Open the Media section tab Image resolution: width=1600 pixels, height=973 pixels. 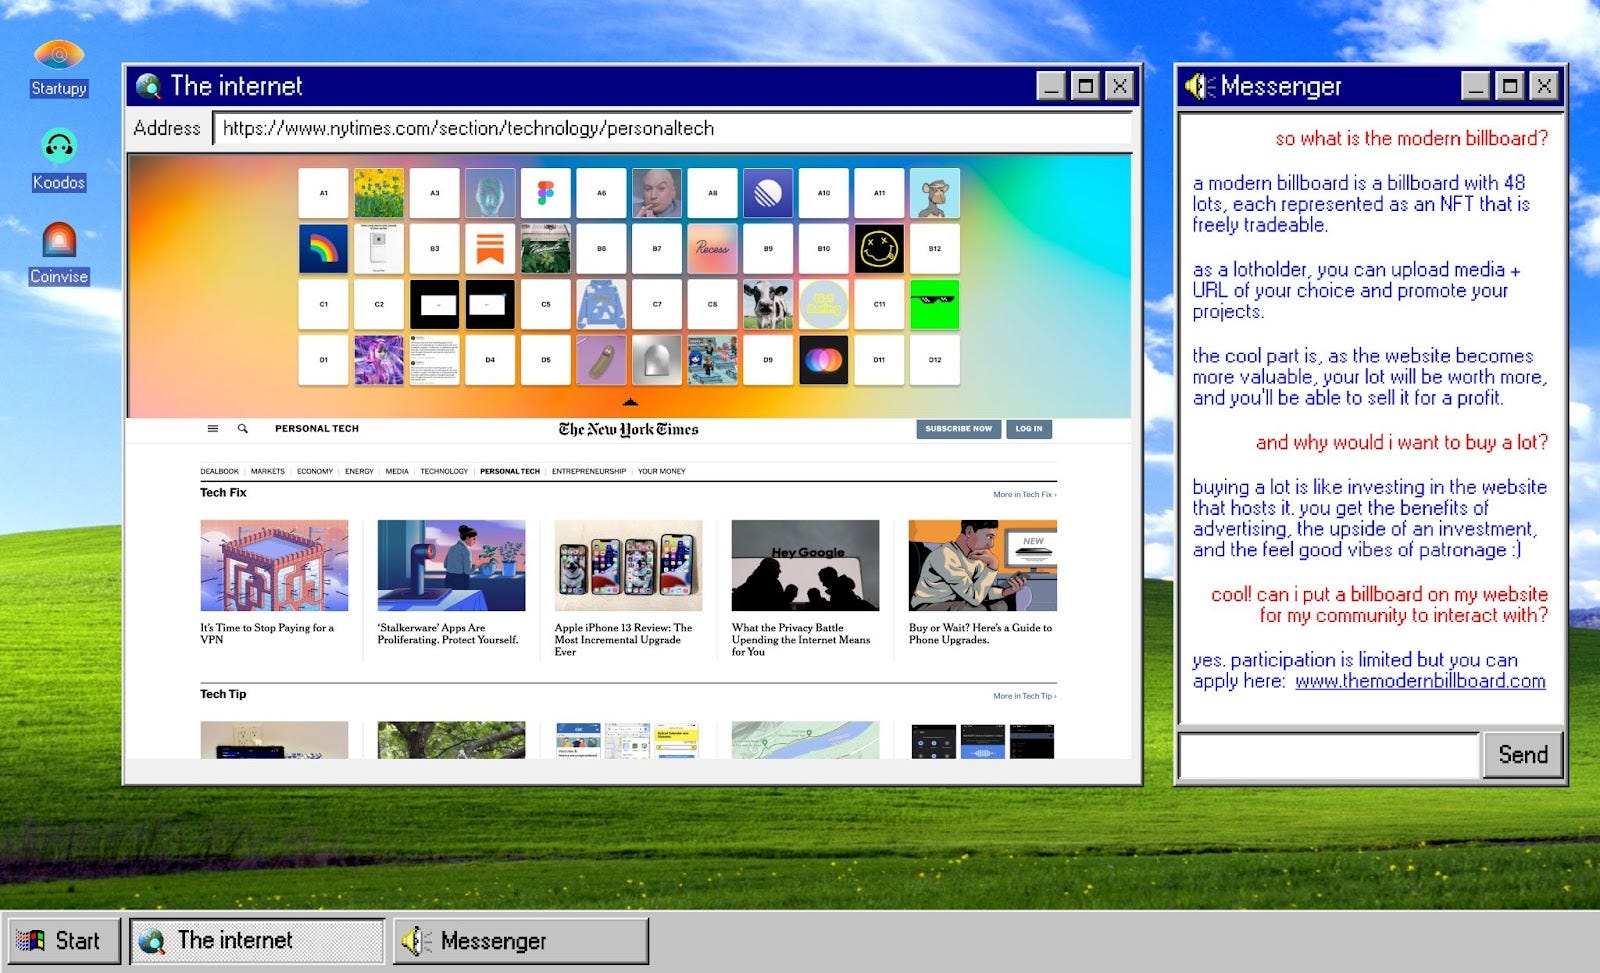tap(397, 471)
